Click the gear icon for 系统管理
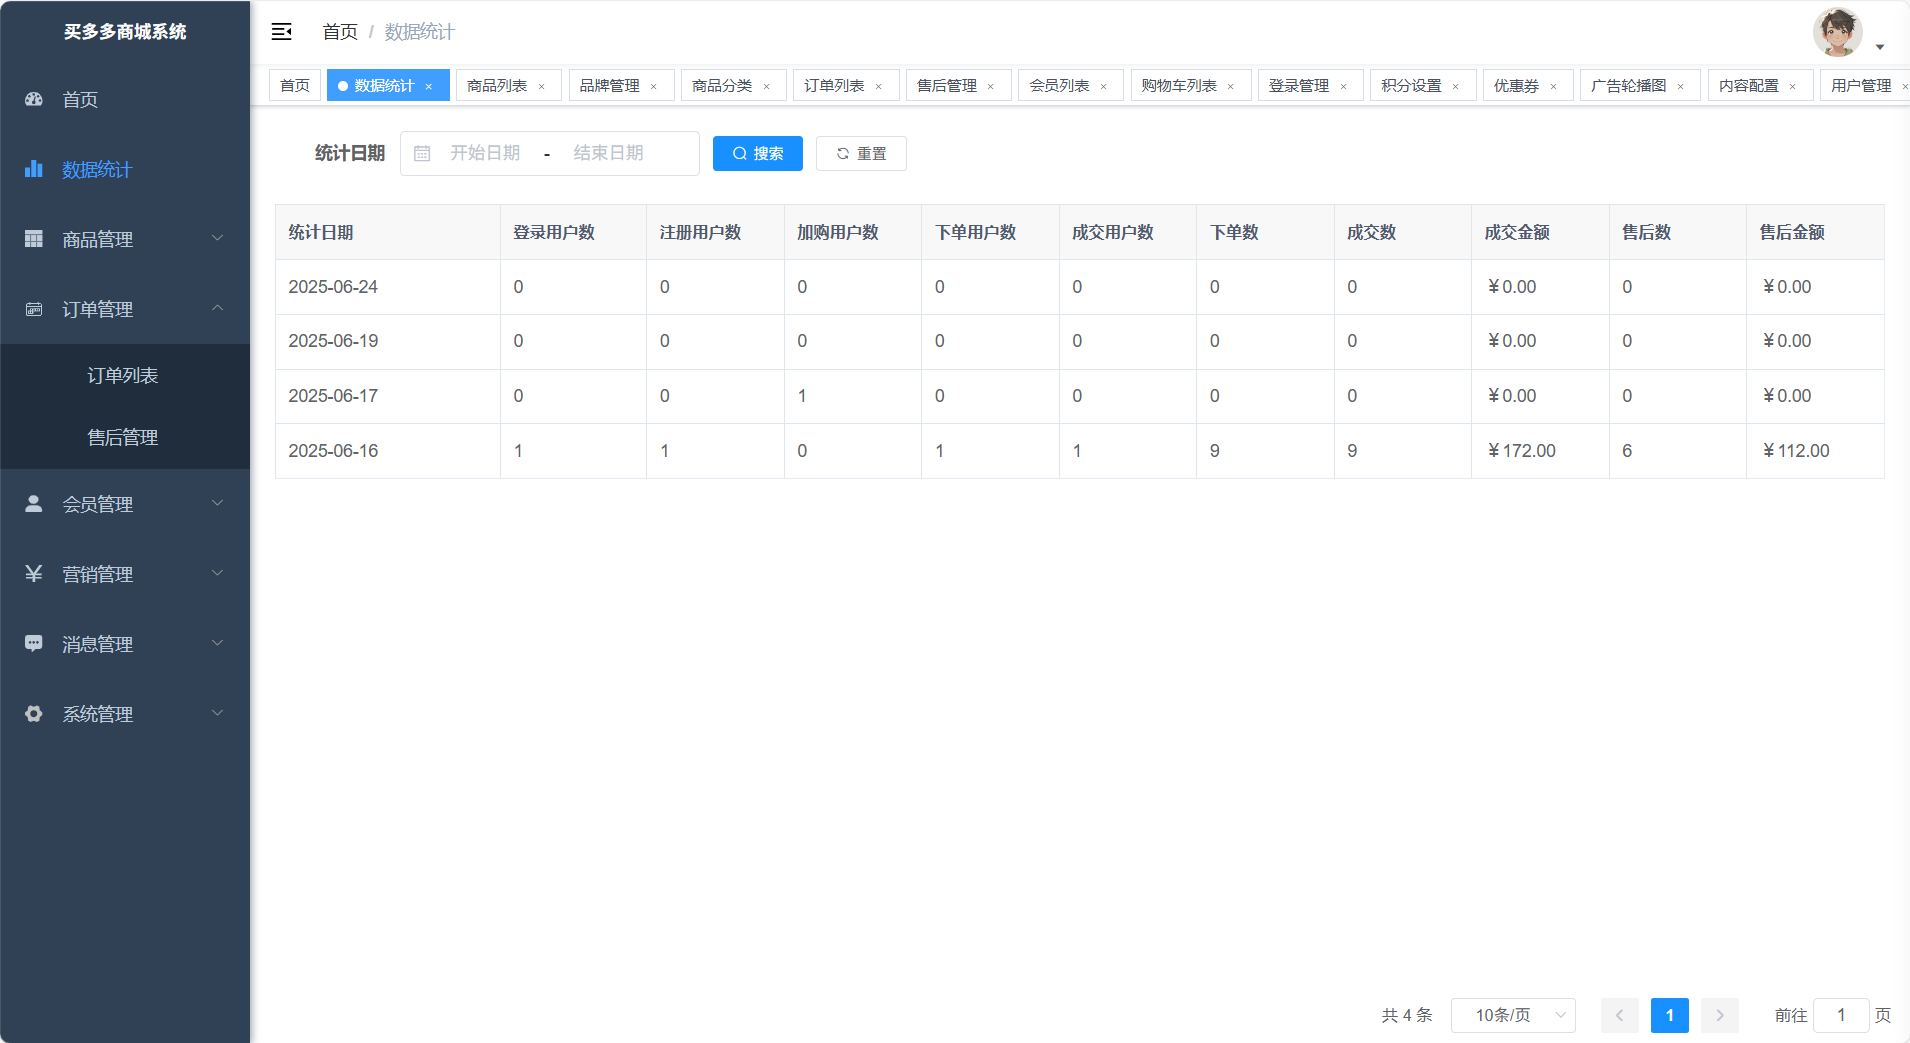 pos(34,714)
